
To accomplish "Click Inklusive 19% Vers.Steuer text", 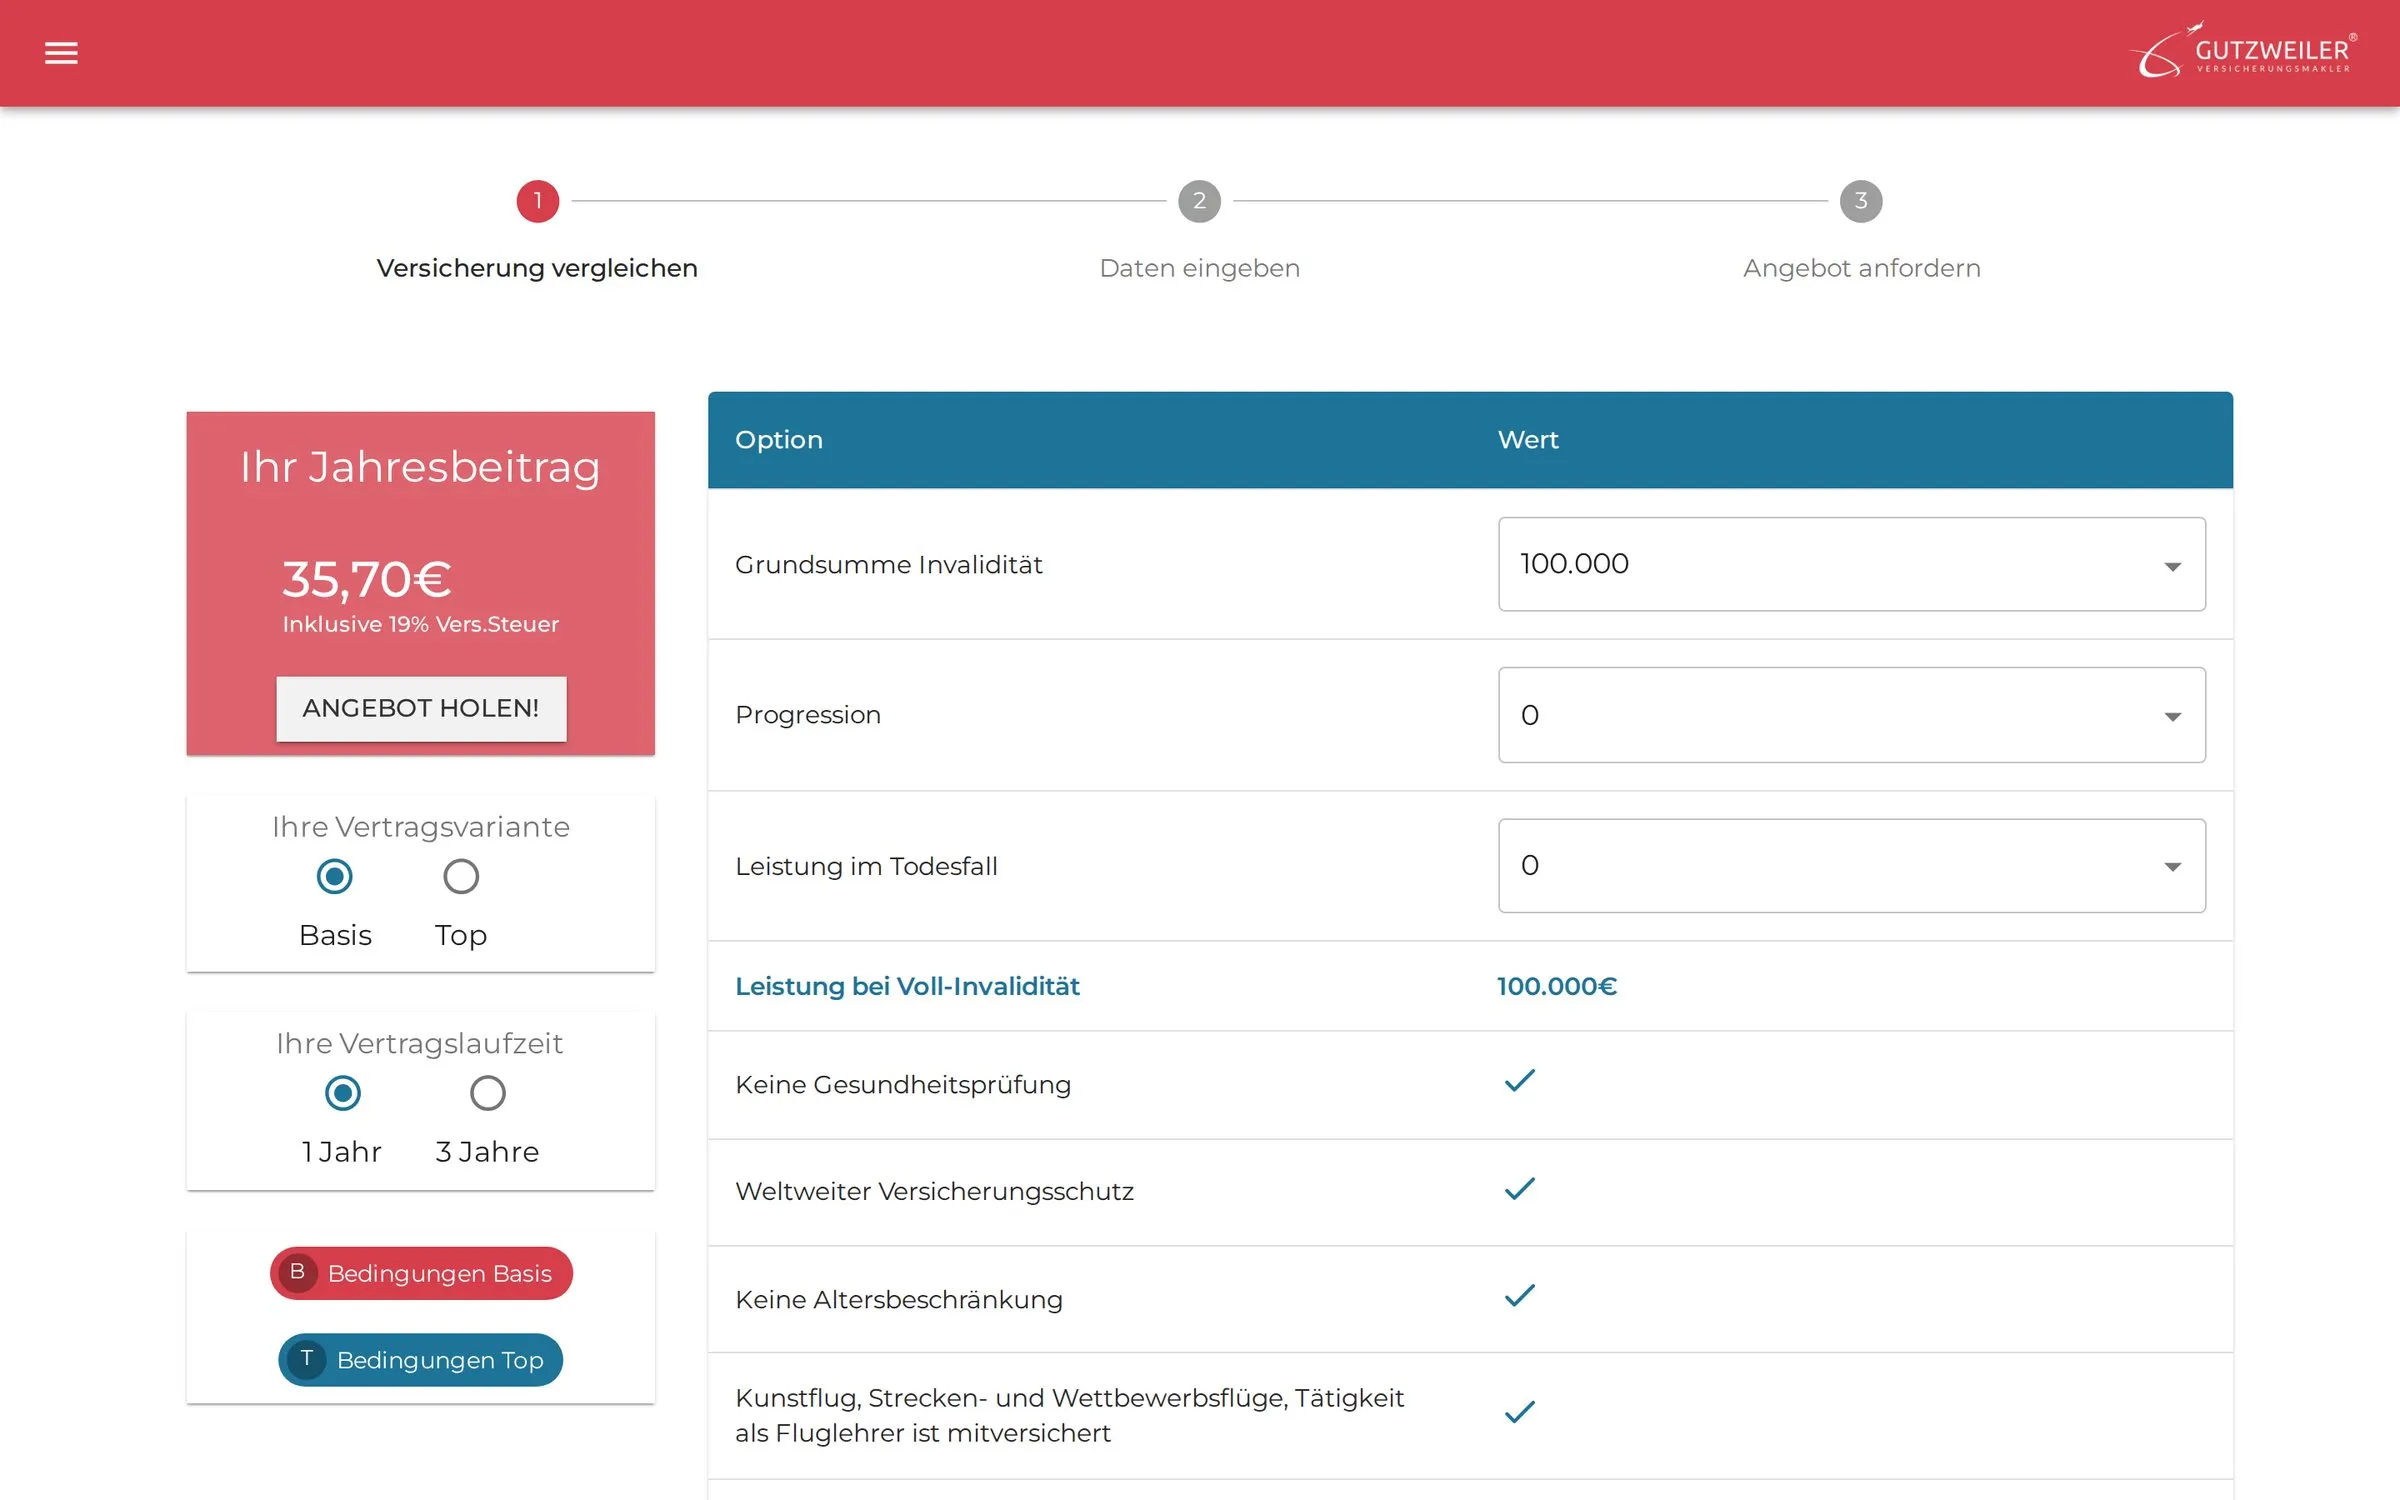I will [x=420, y=624].
